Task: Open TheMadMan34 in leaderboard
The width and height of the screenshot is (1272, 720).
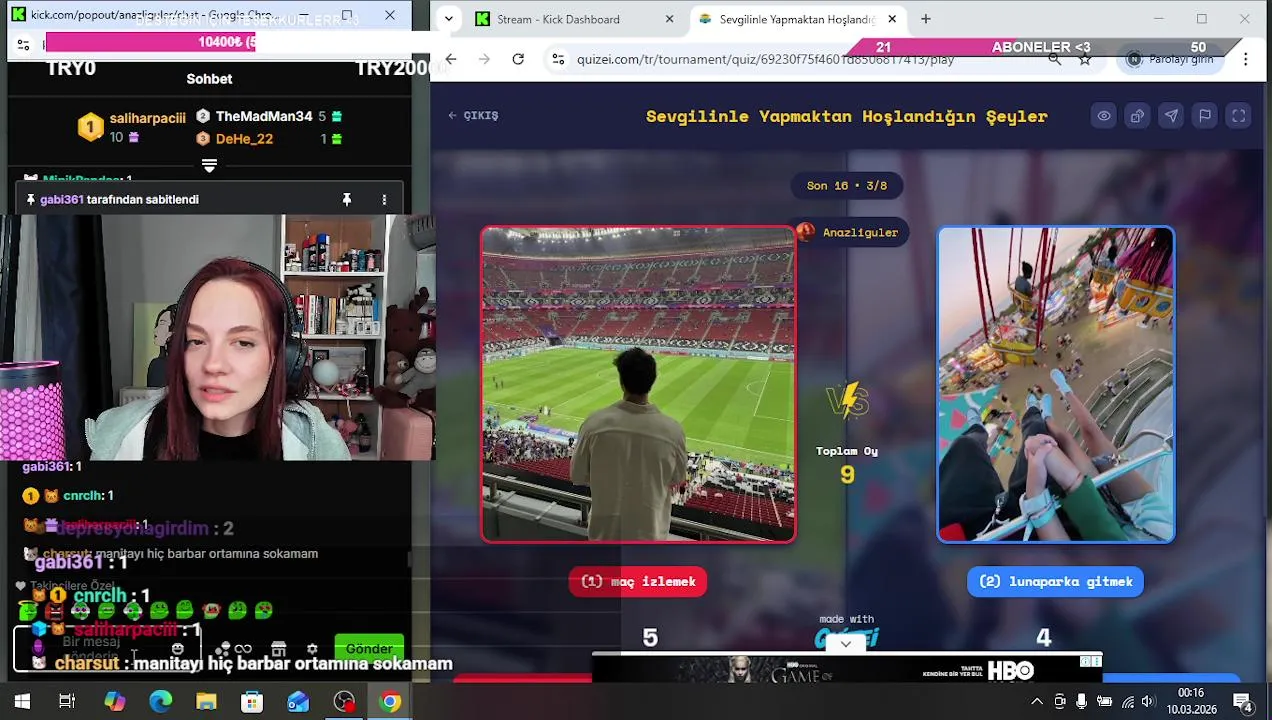Action: (x=264, y=117)
